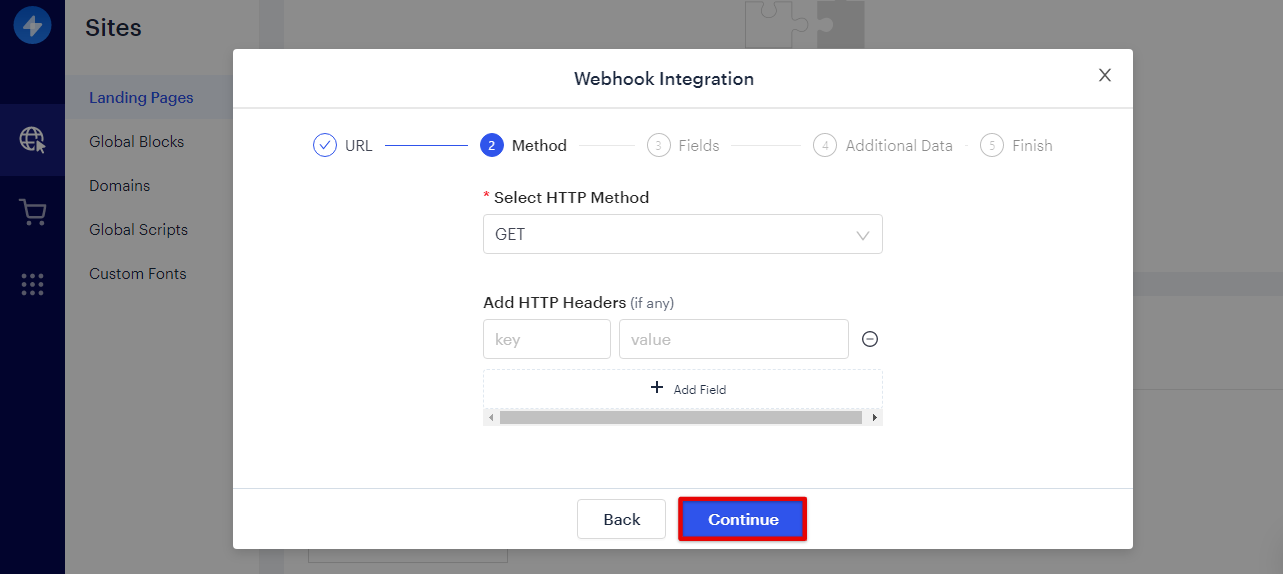Open the Select HTTP Method dropdown
The width and height of the screenshot is (1283, 574).
point(683,234)
